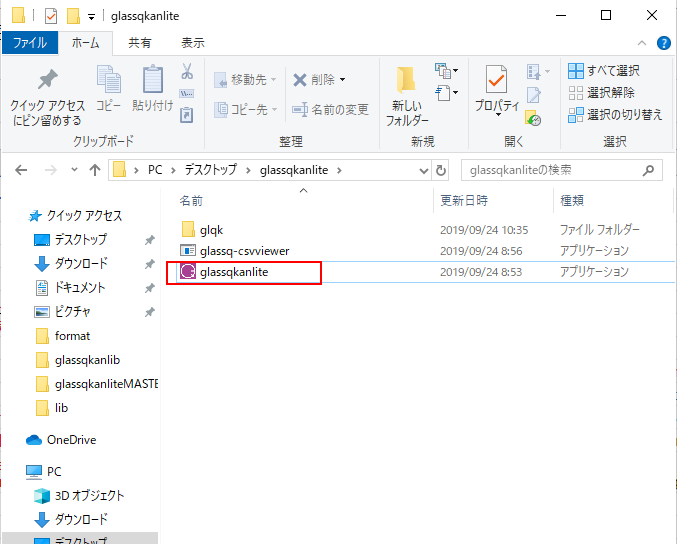Screen dimensions: 677x544
Task: Go up one folder level
Action: coord(95,170)
